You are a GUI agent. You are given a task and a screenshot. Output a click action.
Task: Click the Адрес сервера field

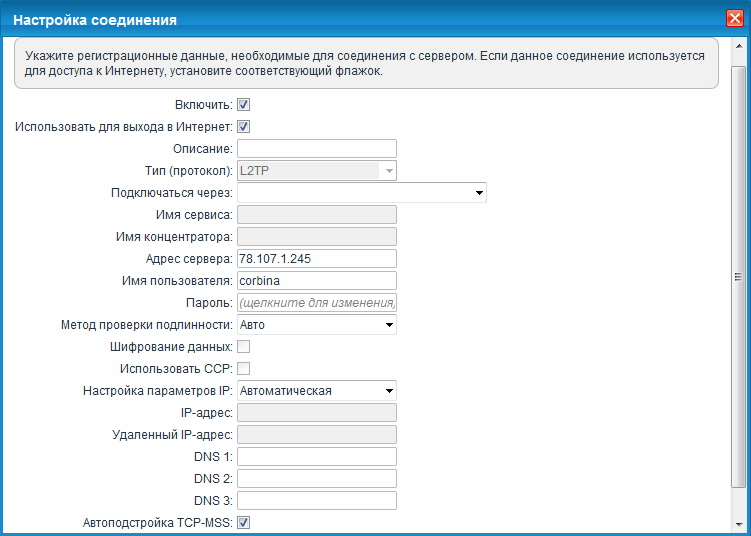tap(316, 259)
